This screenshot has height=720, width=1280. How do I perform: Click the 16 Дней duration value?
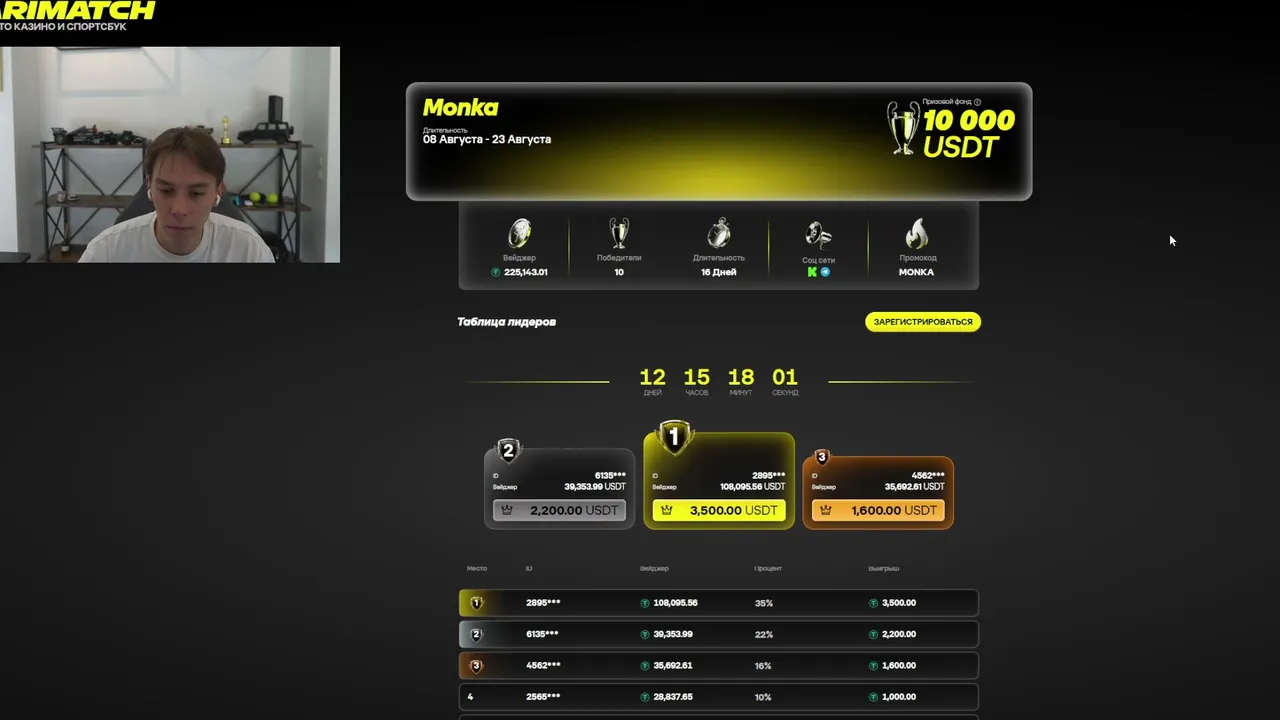[x=719, y=272]
